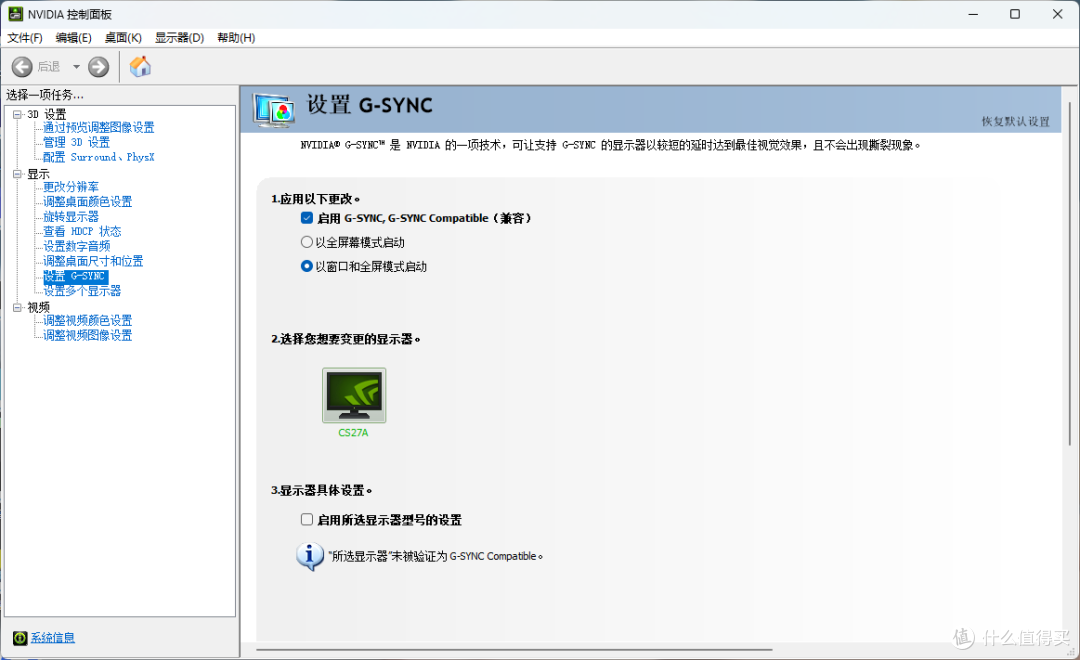Select 设置 G-SYNC tree item

pos(75,276)
